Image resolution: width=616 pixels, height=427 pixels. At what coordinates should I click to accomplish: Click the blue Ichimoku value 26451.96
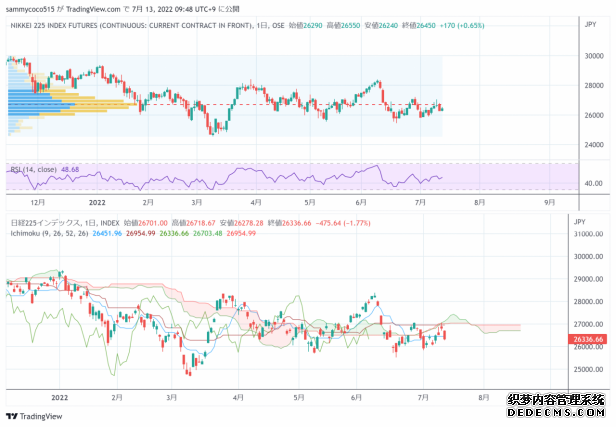pyautogui.click(x=107, y=233)
